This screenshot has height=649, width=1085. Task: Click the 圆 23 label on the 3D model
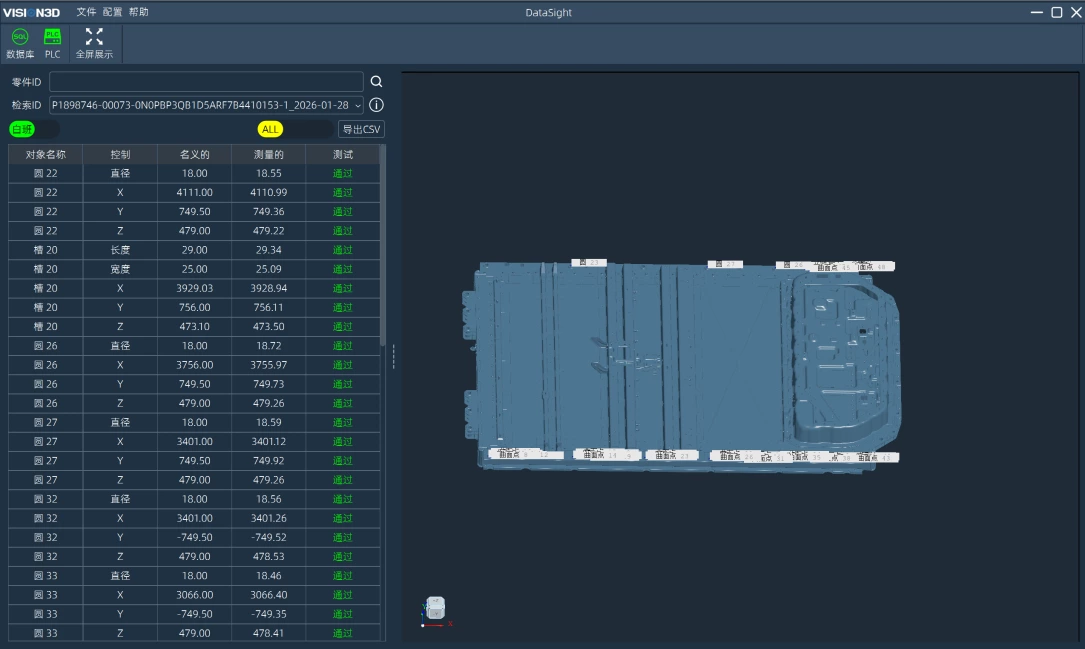point(590,263)
